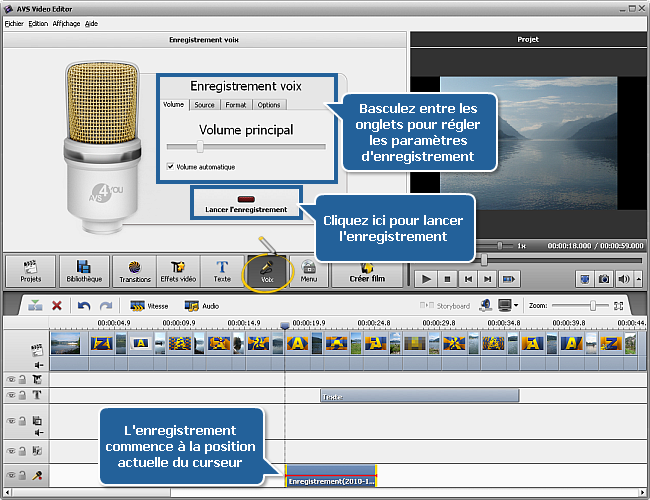650x500 pixels.
Task: Switch to the Format tab
Action: point(236,104)
